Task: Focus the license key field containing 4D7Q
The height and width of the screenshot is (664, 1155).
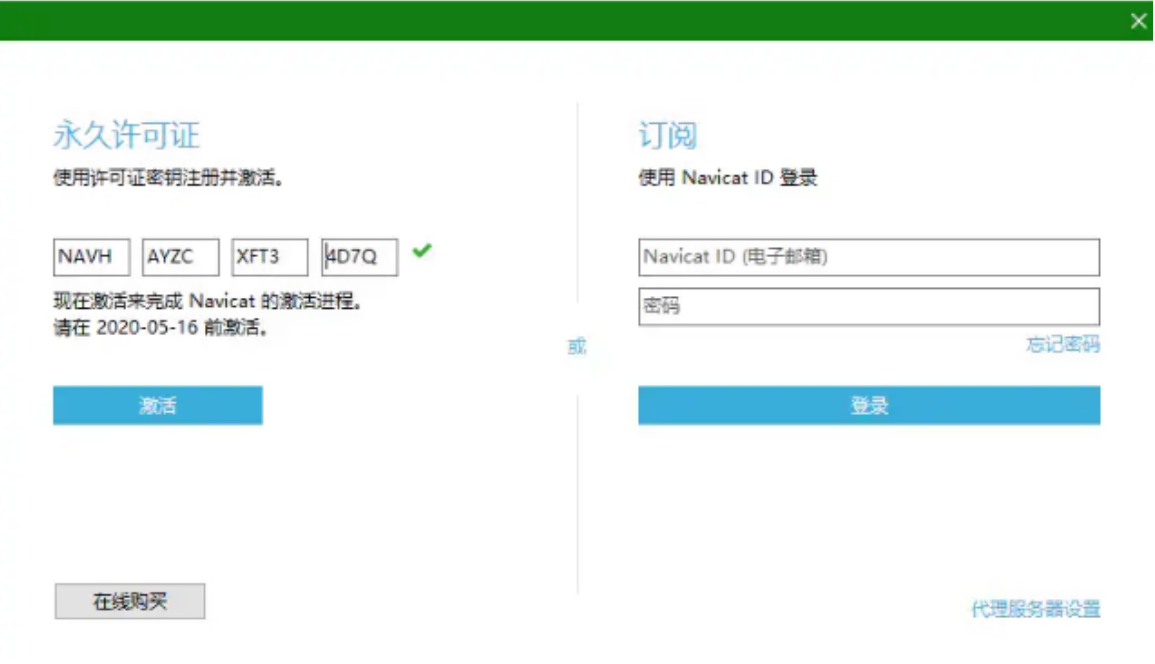Action: (359, 257)
